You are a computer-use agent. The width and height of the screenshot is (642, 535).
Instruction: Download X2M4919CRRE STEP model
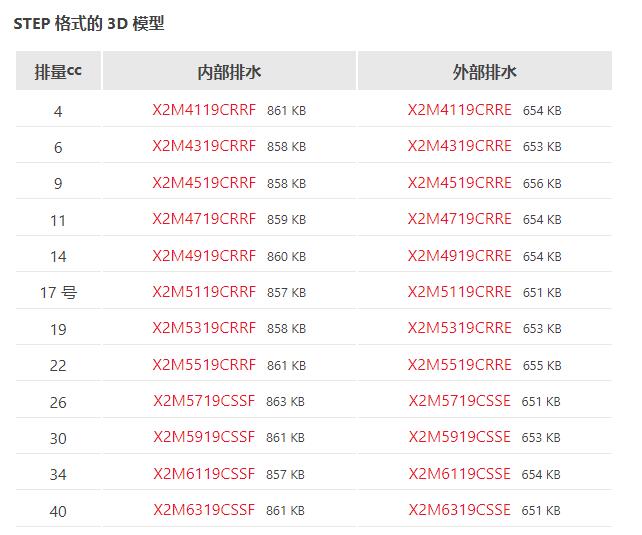pyautogui.click(x=459, y=256)
